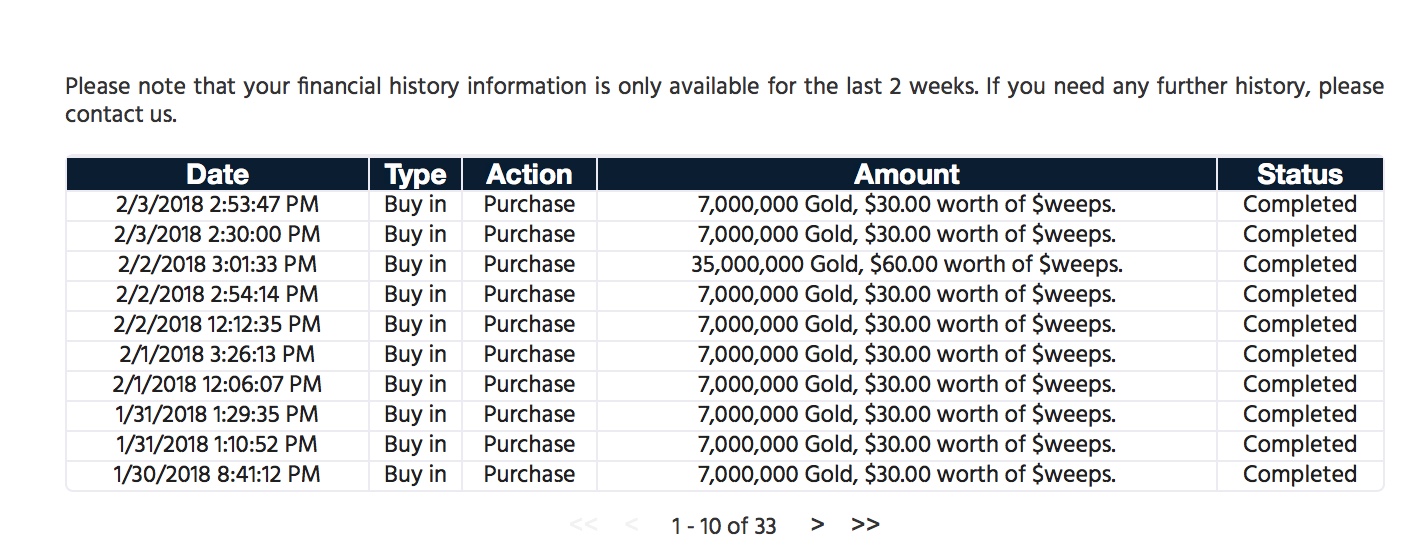Click the 2/1/2018 12:06:07 PM date cell

(218, 385)
